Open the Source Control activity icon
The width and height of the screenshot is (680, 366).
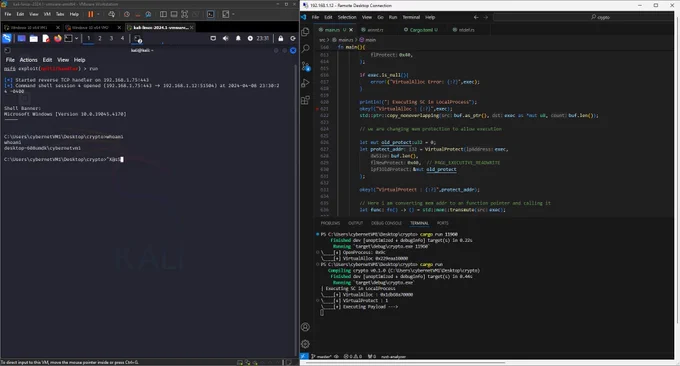coord(305,66)
